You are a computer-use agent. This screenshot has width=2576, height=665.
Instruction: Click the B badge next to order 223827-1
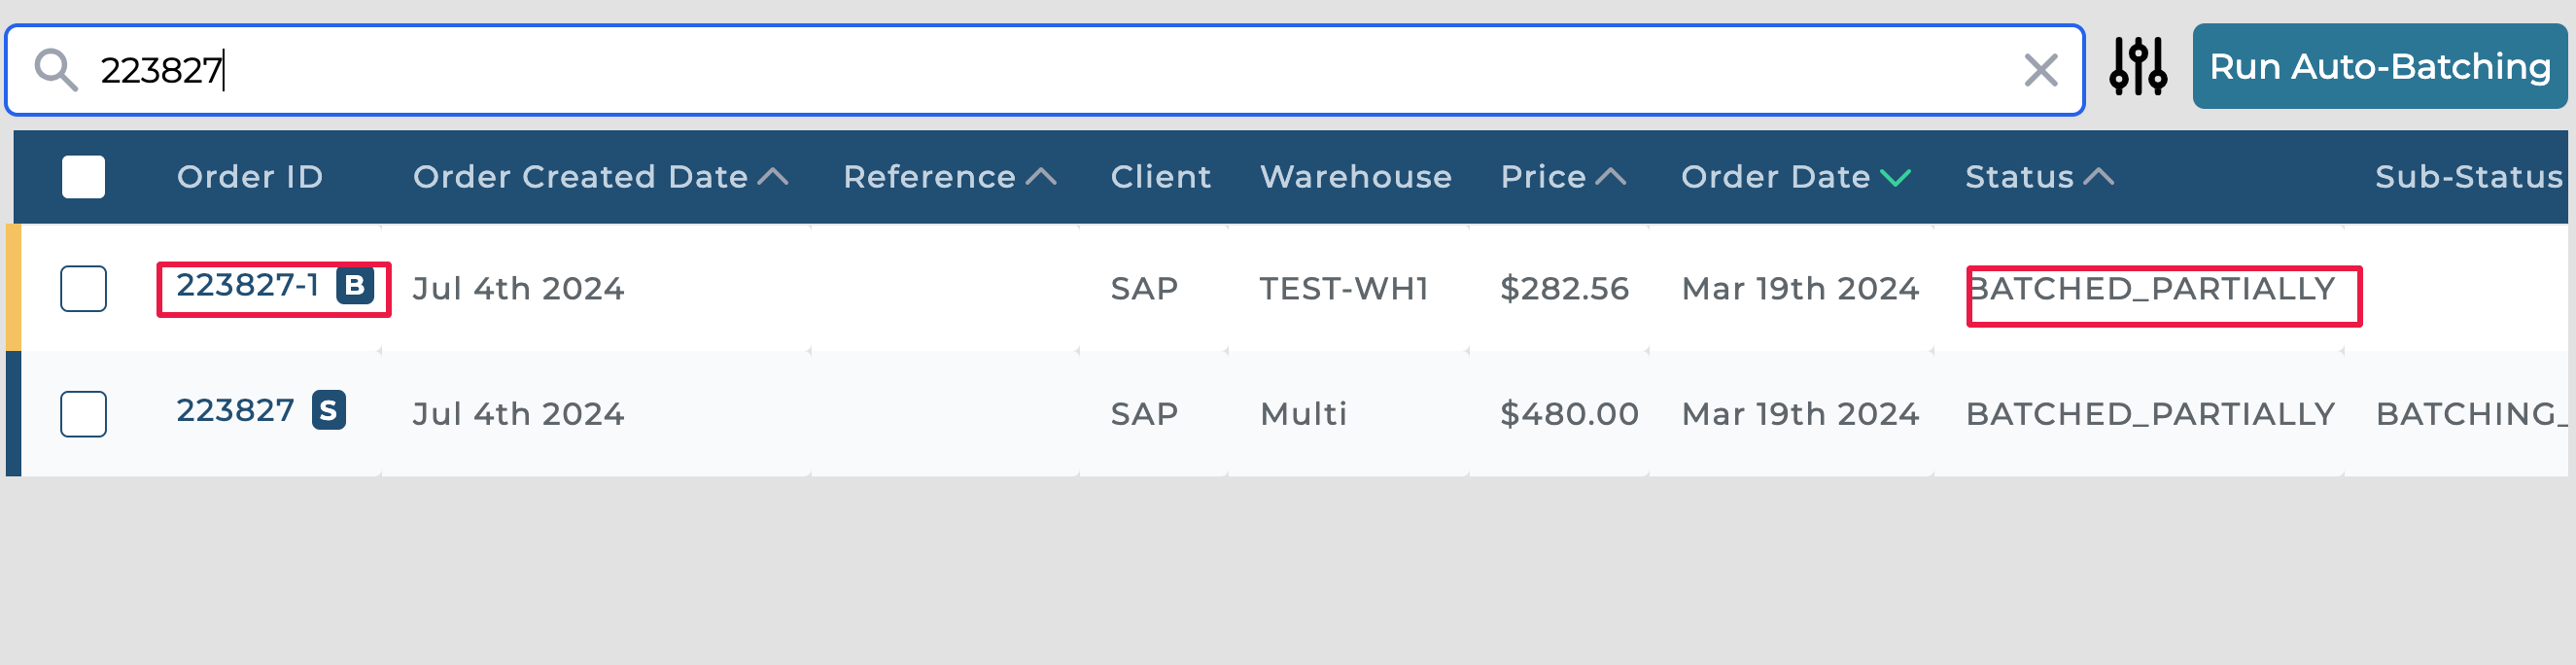[x=354, y=286]
